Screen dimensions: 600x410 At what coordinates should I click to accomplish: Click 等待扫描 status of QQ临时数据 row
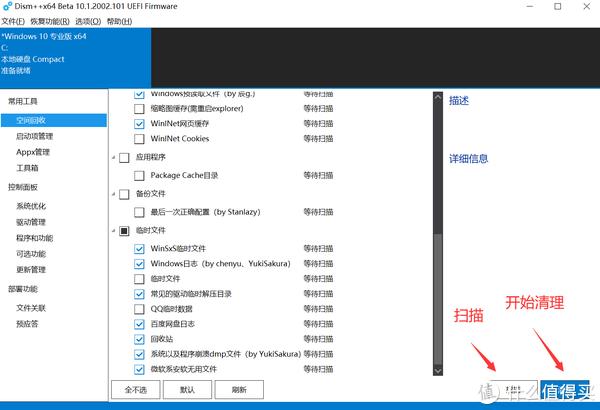[x=318, y=309]
